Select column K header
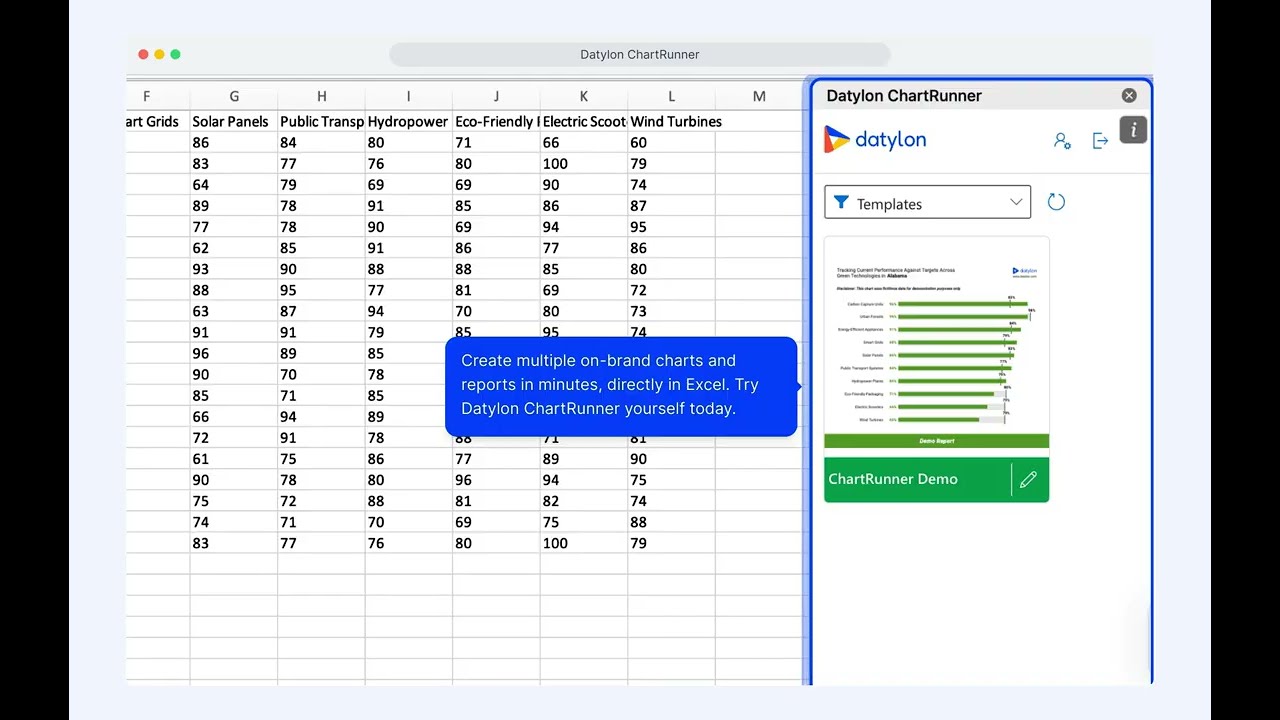This screenshot has height=720, width=1280. [584, 96]
